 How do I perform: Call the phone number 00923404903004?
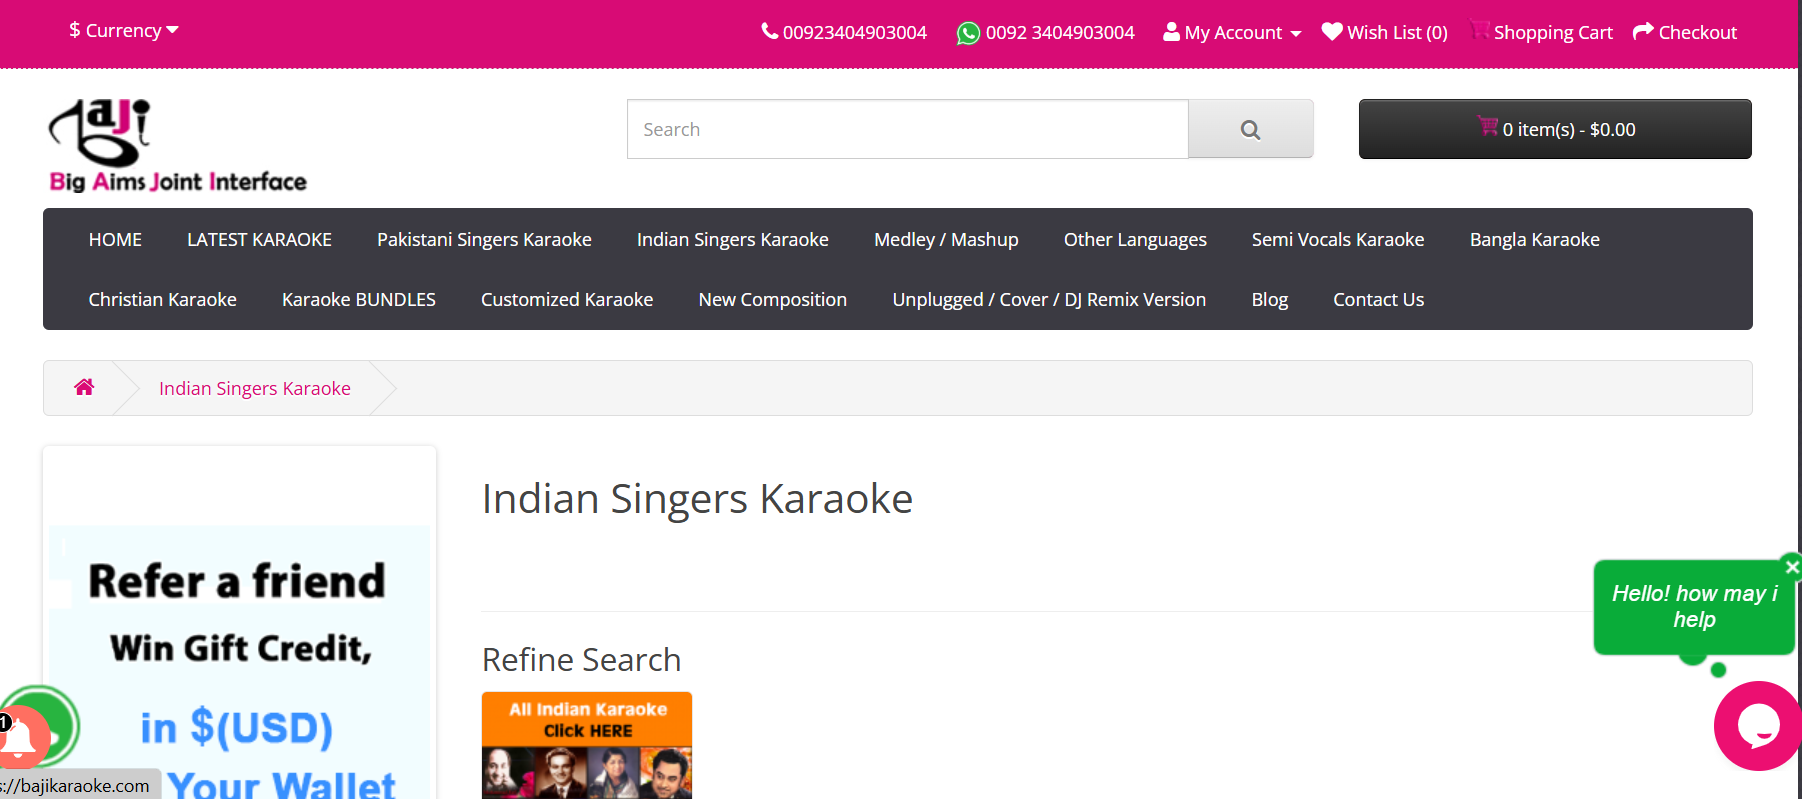(854, 33)
